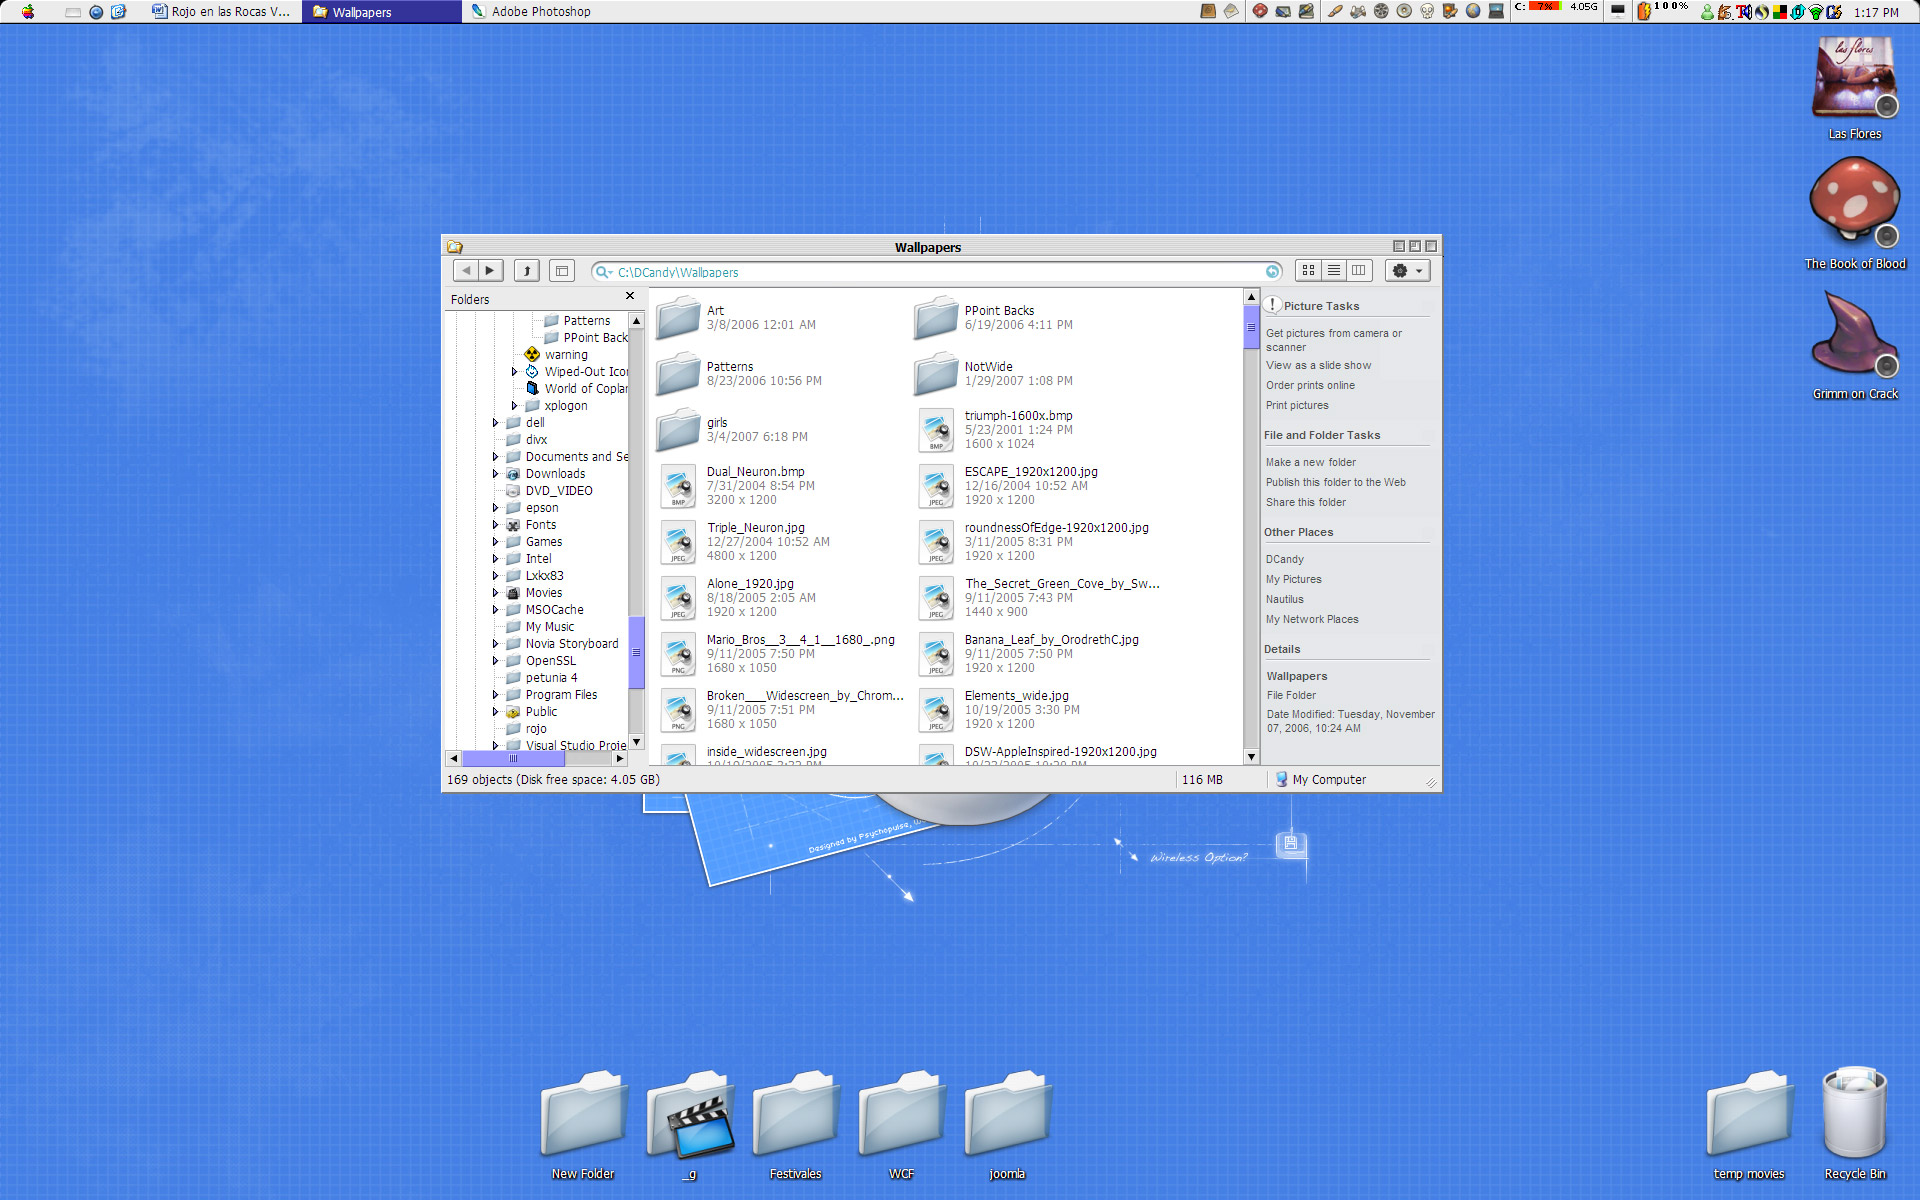Click the filmstrip view icon in toolbar
This screenshot has width=1920, height=1200.
[1357, 271]
